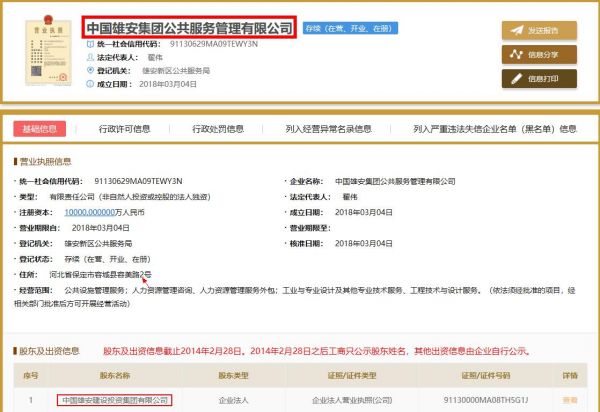Image resolution: width=600 pixels, height=412 pixels.
Task: Click the company title 中国雄安集团公共服务管理有限公司
Action: (189, 28)
